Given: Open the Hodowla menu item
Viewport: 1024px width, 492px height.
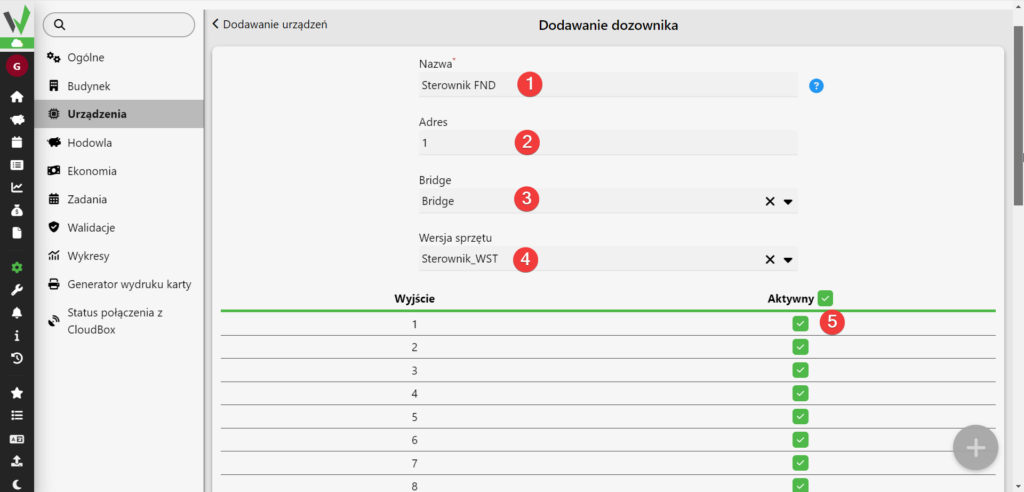Looking at the screenshot, I should click(x=89, y=143).
